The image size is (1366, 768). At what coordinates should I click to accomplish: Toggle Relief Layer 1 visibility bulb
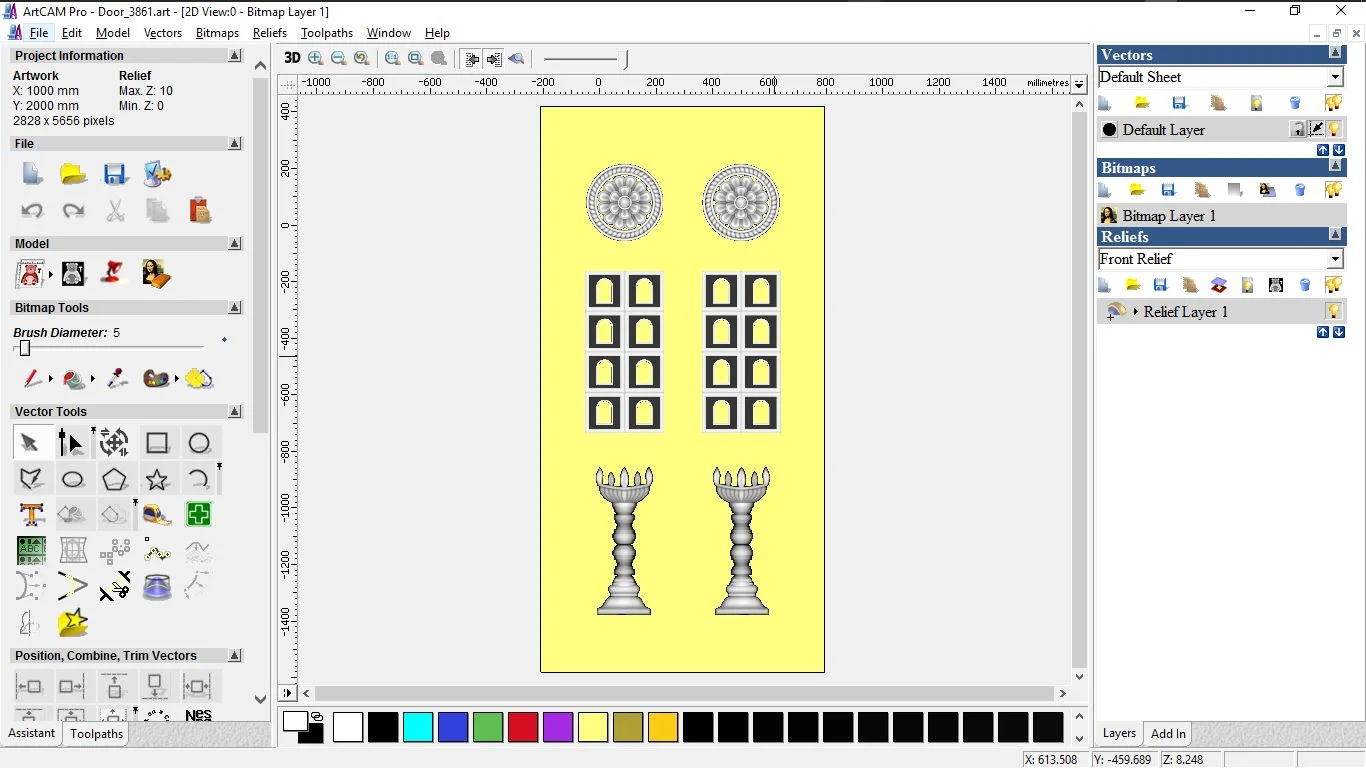(1333, 311)
